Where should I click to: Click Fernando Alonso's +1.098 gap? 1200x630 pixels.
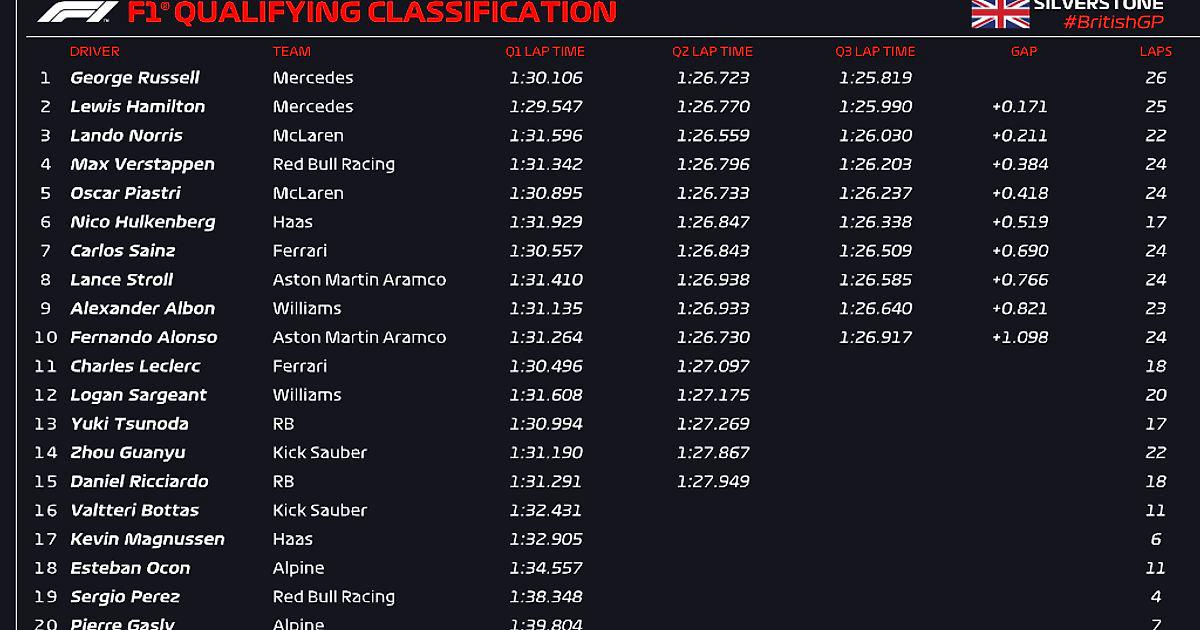point(1019,338)
